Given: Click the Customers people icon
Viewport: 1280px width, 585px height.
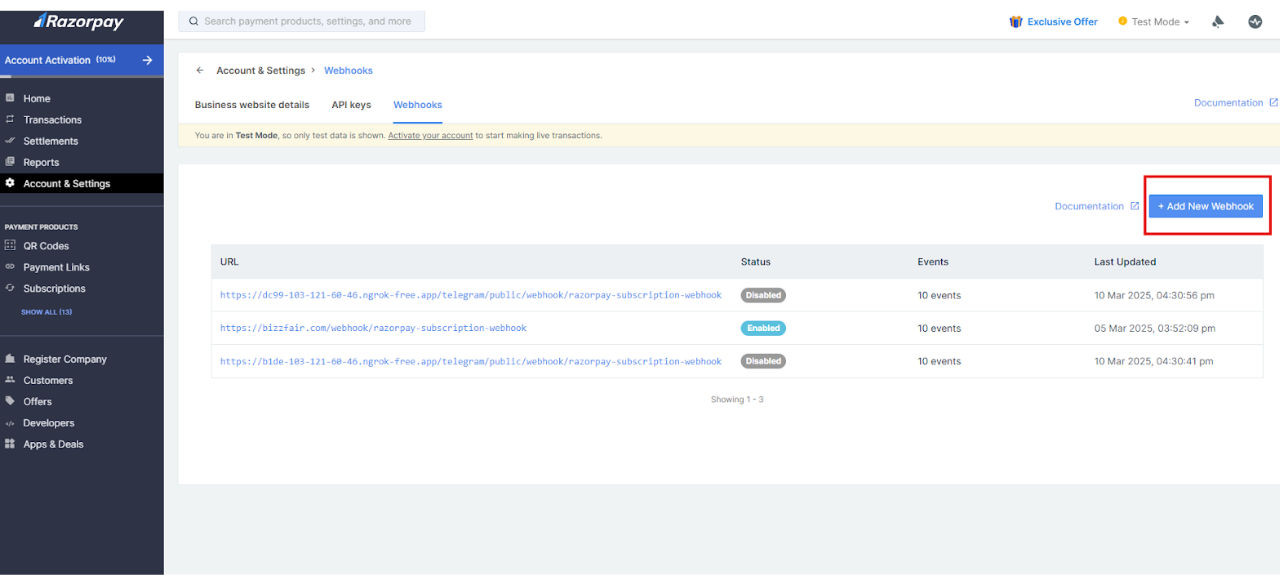Looking at the screenshot, I should (10, 380).
